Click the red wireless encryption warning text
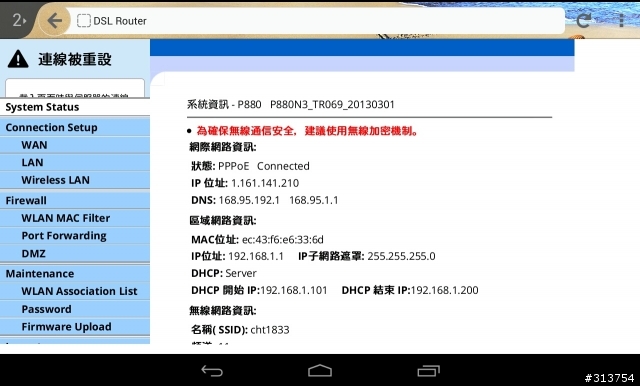 (307, 131)
